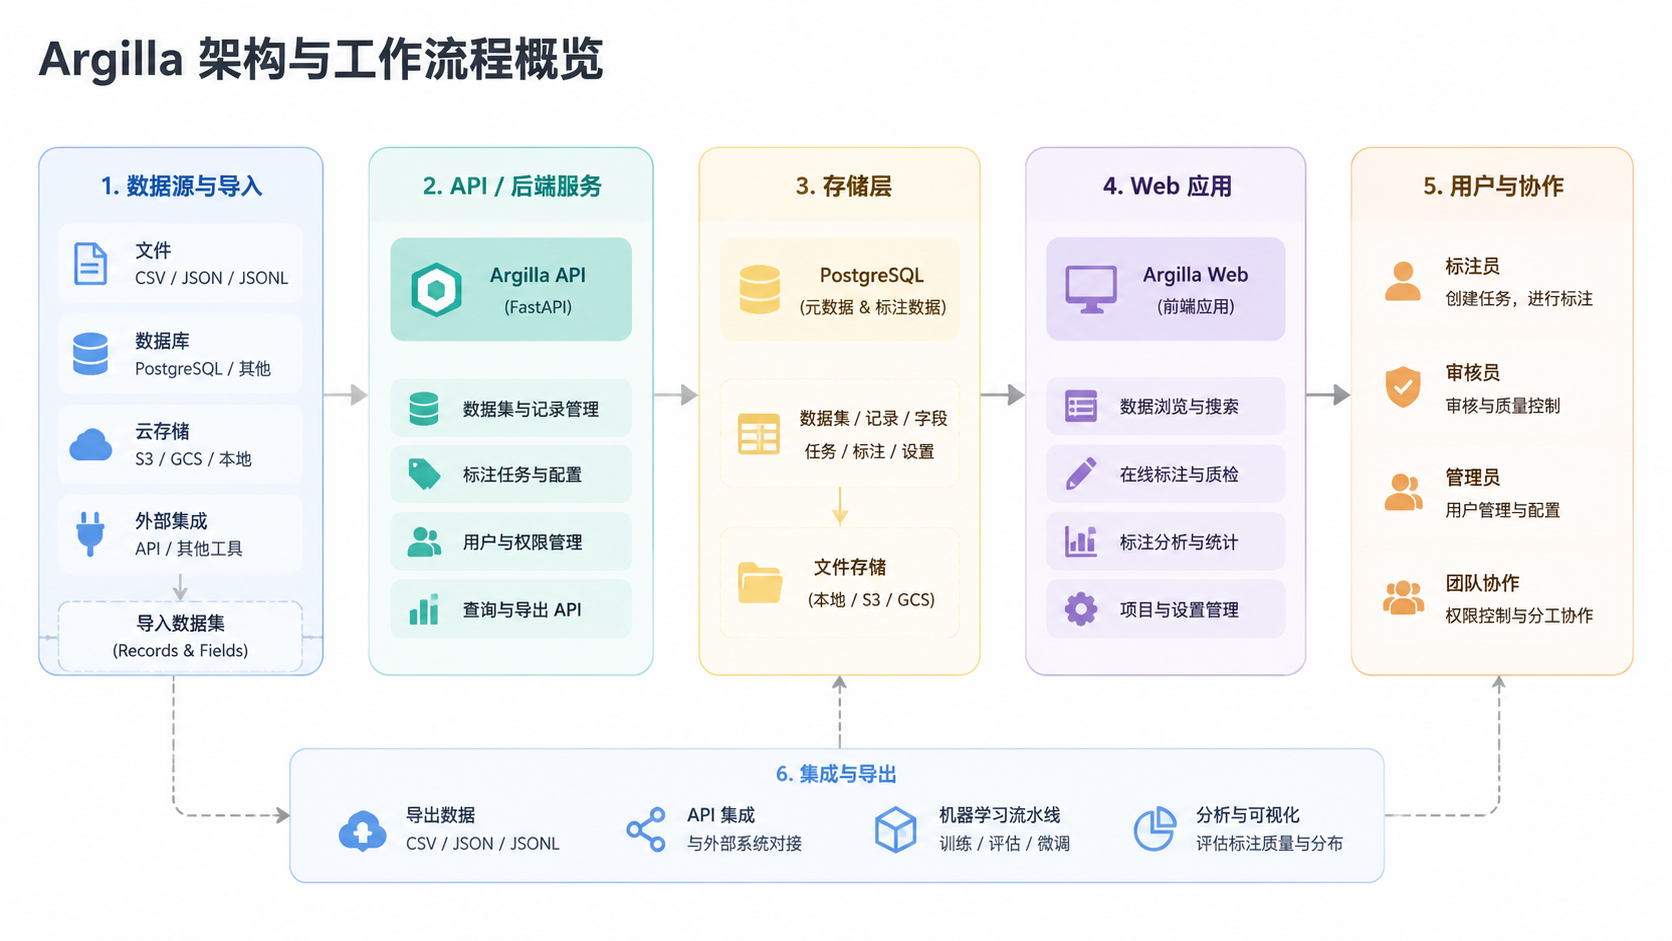The height and width of the screenshot is (941, 1672).
Task: Click the gear icon beside 项目与设置管理
Action: [1081, 609]
